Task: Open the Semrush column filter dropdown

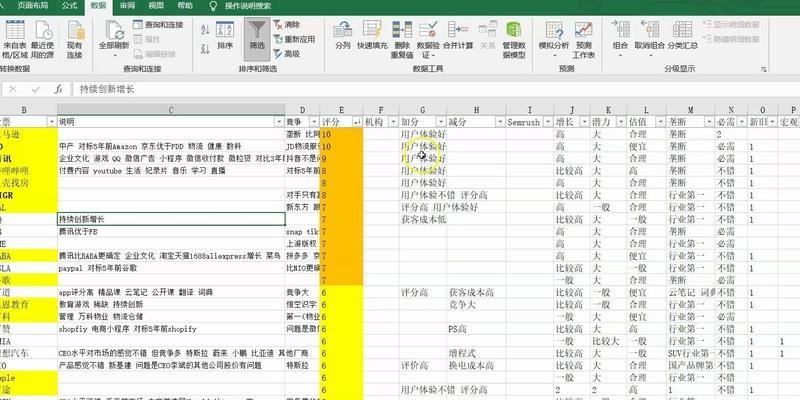Action: pyautogui.click(x=547, y=122)
